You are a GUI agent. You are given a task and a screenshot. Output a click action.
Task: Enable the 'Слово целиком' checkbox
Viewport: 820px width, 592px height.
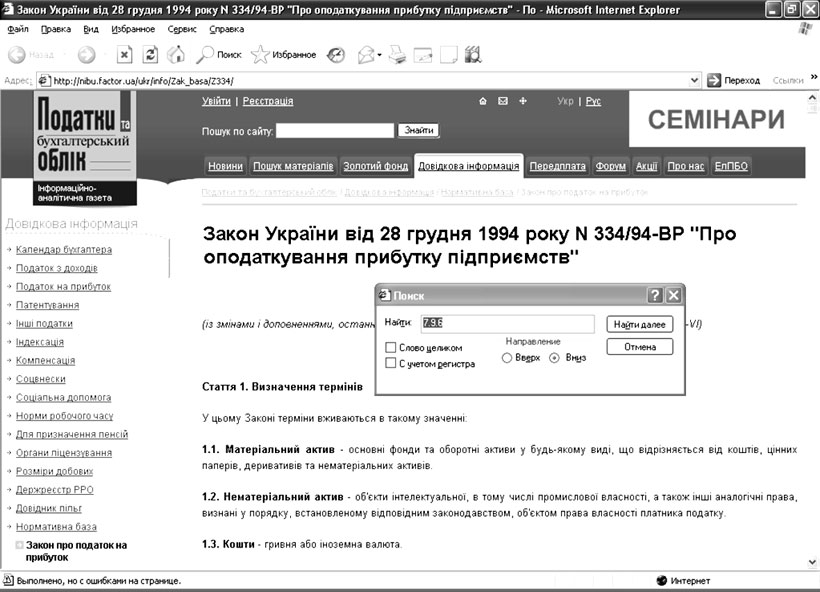(x=391, y=347)
